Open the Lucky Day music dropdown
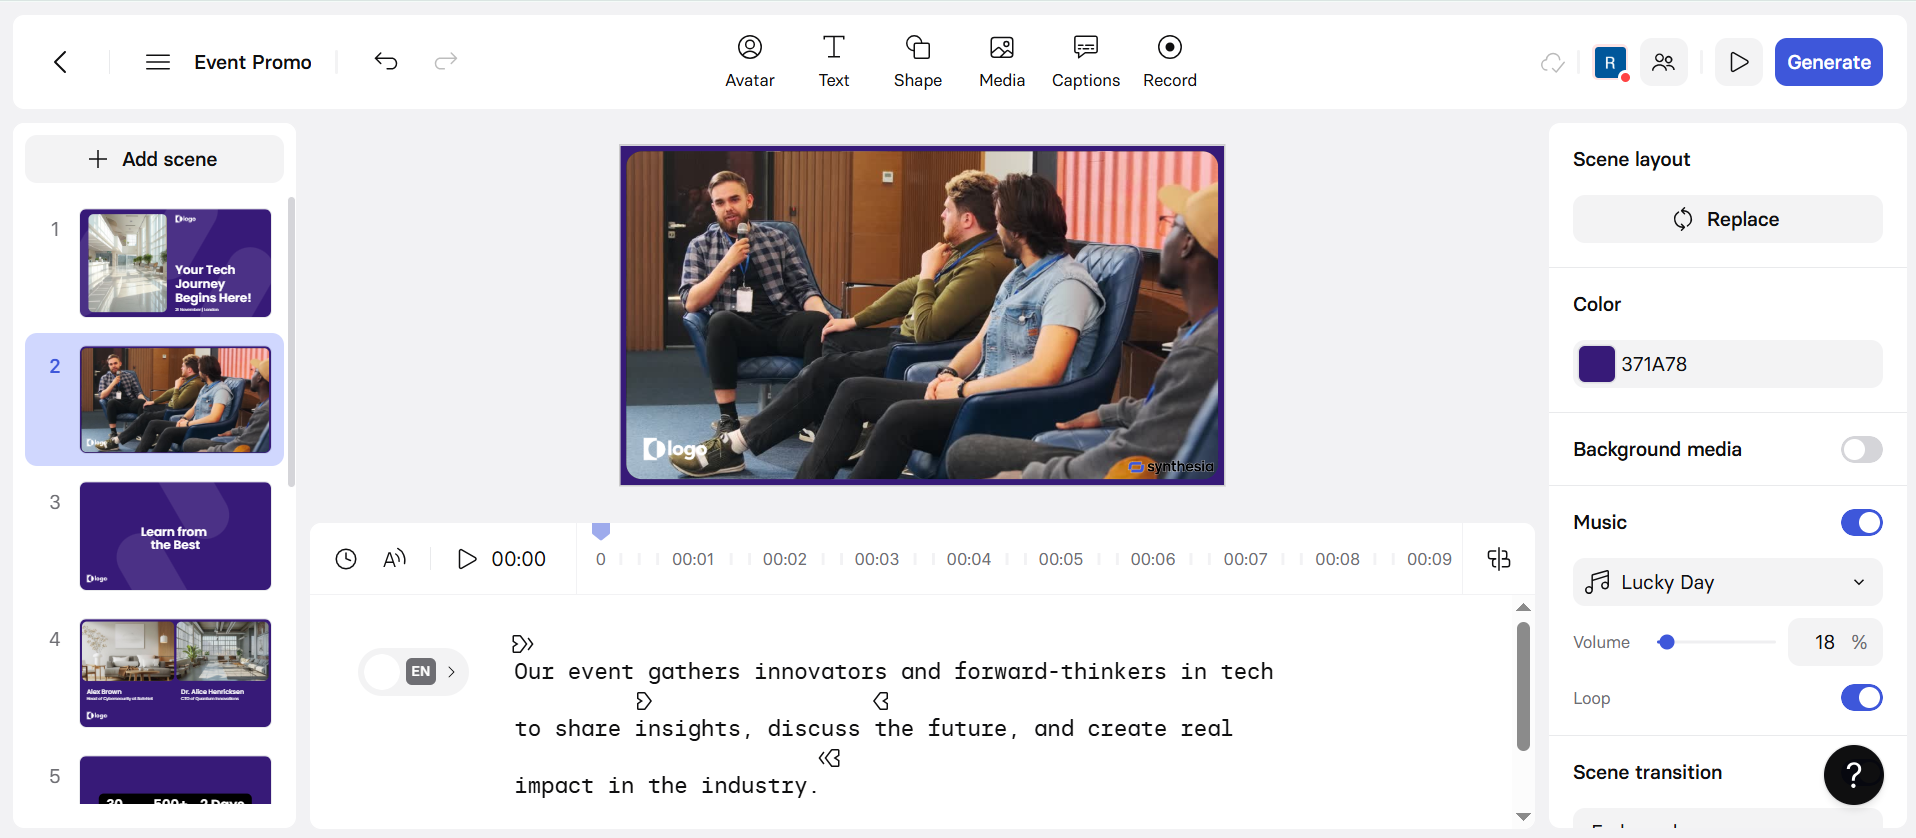Viewport: 1916px width, 838px height. [1727, 582]
